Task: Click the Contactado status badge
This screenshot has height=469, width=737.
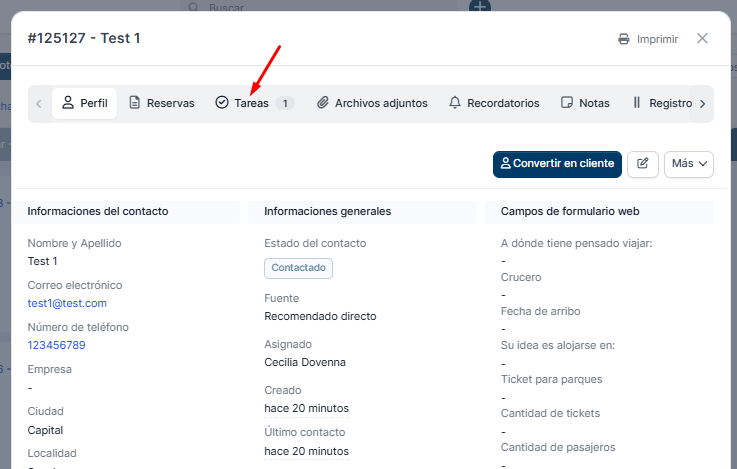Action: pos(298,268)
